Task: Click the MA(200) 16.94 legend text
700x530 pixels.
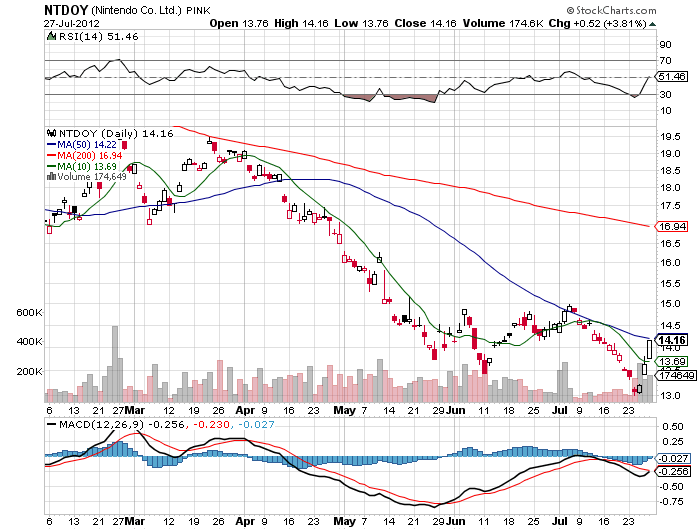Action: [x=90, y=155]
